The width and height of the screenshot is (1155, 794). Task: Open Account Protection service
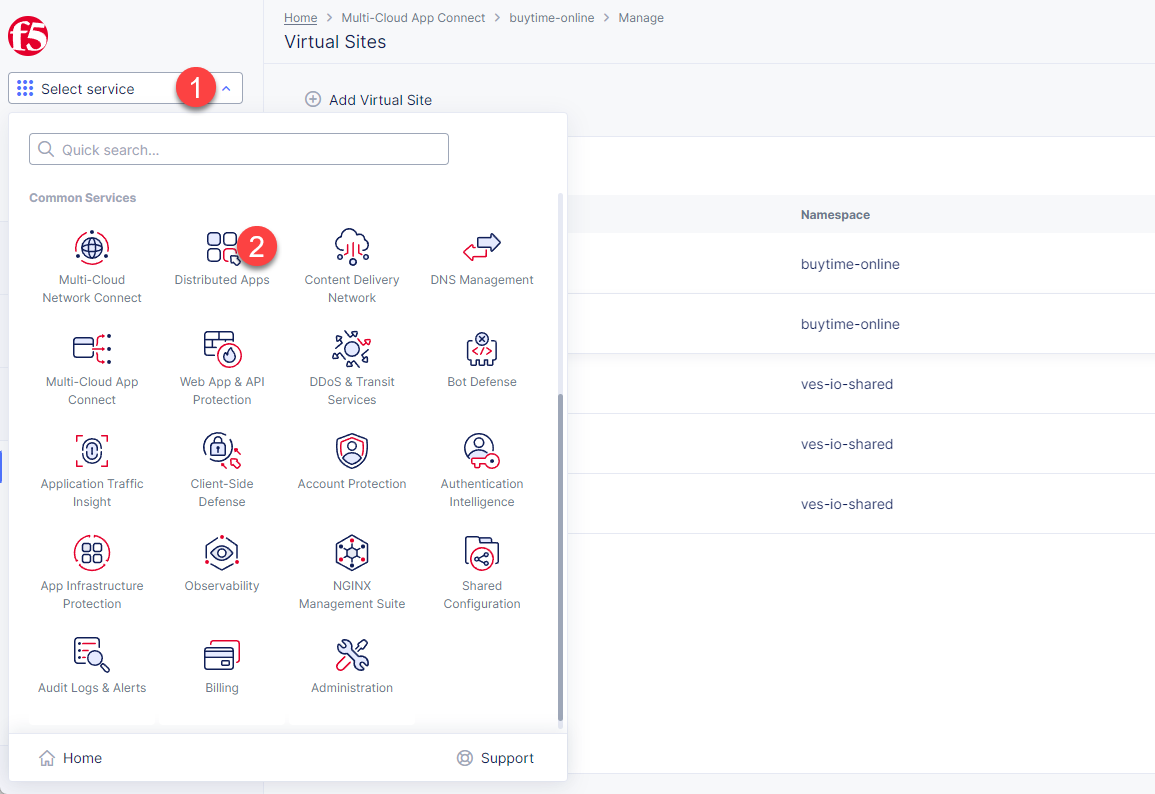pos(352,462)
